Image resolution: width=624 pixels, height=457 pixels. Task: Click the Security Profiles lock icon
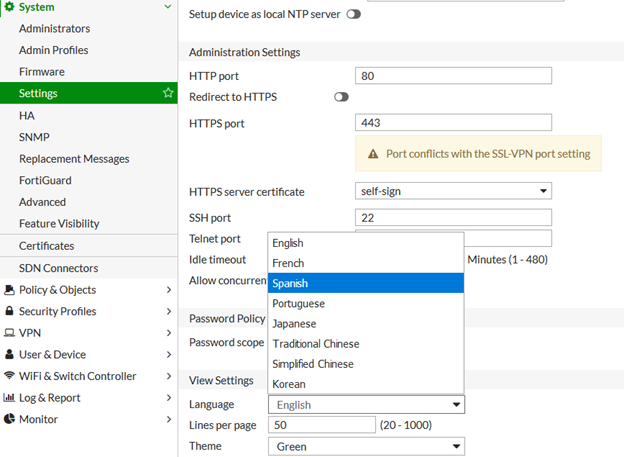(x=9, y=312)
